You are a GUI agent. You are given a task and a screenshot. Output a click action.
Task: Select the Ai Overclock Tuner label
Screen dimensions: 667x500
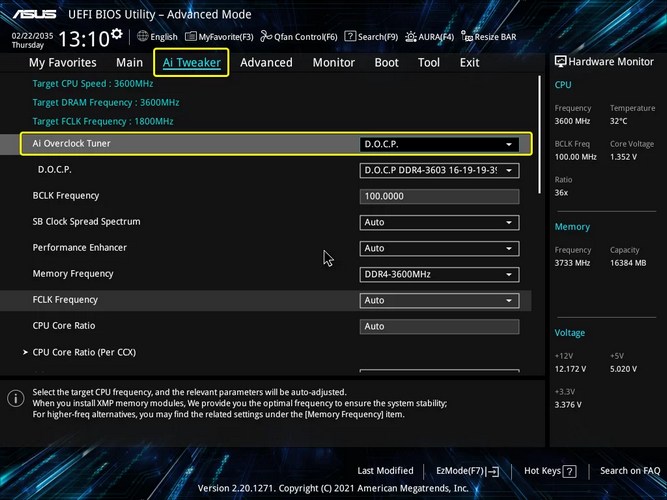[x=71, y=143]
